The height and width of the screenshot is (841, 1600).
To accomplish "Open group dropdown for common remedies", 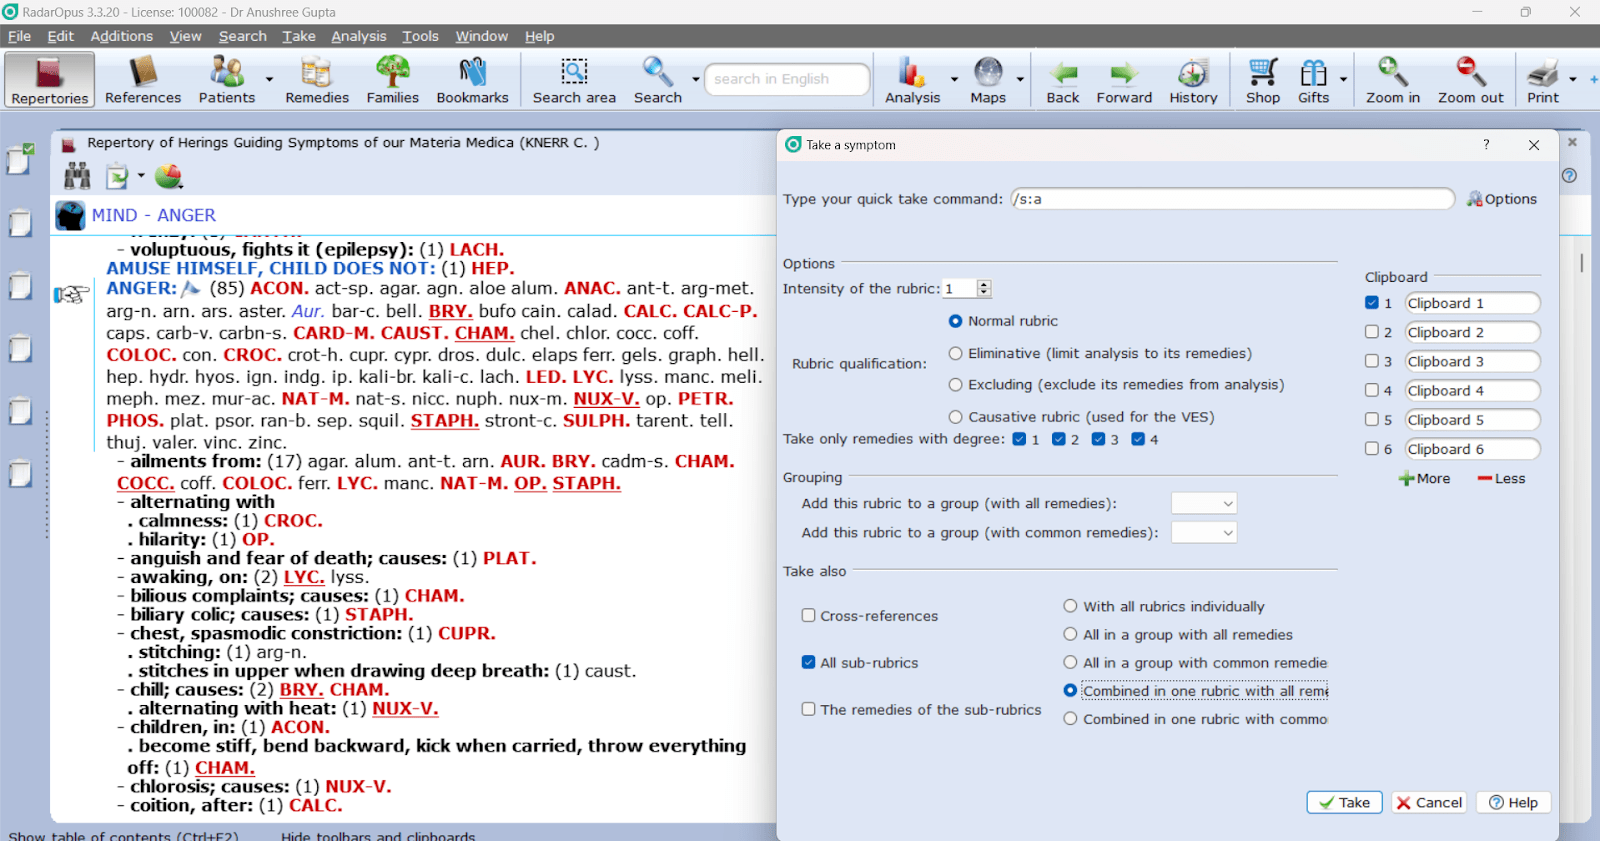I will (x=1204, y=533).
